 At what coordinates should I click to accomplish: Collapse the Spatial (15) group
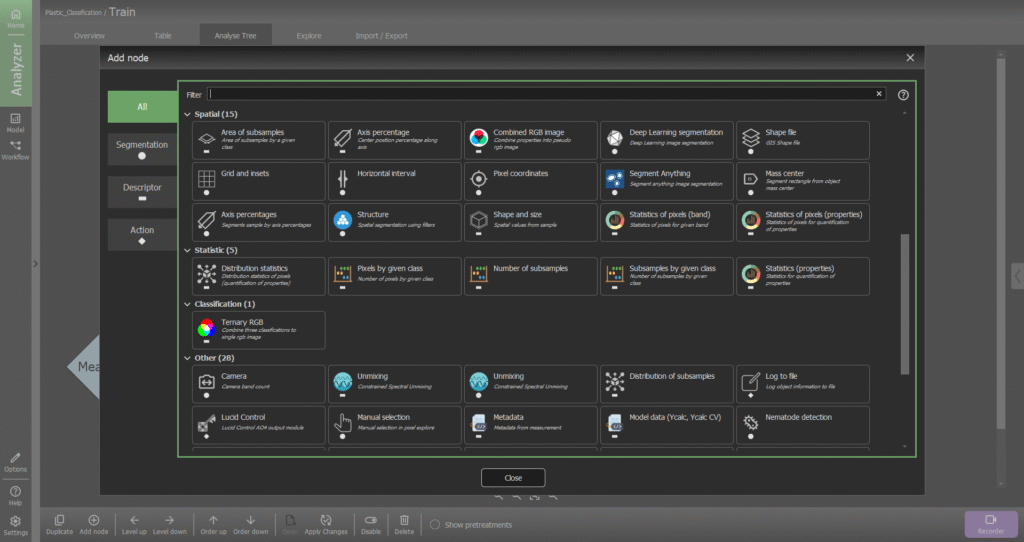click(187, 114)
